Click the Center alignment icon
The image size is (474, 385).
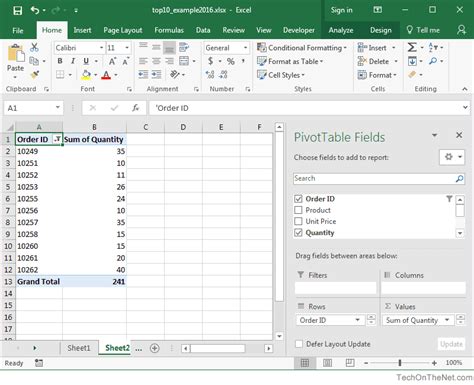[156, 61]
